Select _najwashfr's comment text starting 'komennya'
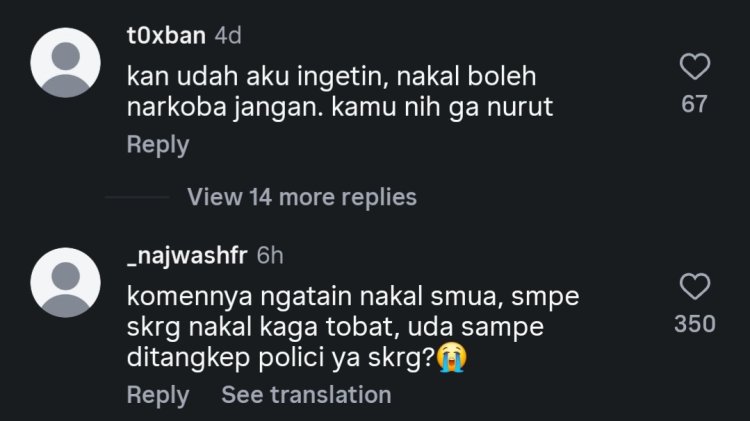 tap(353, 327)
